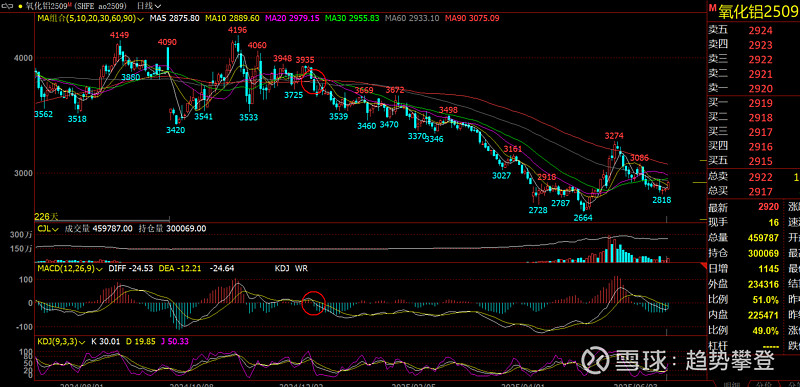Click the 现手 16 value

[774, 222]
